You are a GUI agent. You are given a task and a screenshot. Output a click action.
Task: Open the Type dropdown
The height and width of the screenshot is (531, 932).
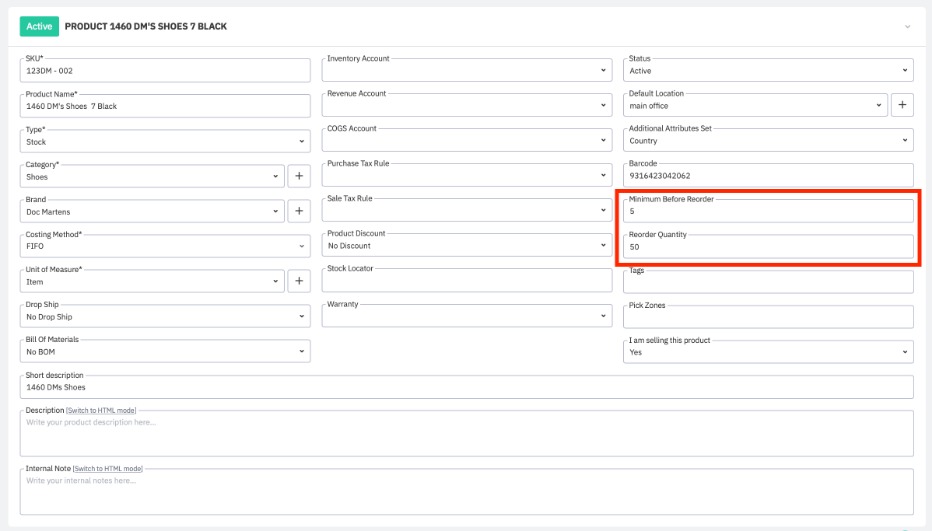(165, 142)
